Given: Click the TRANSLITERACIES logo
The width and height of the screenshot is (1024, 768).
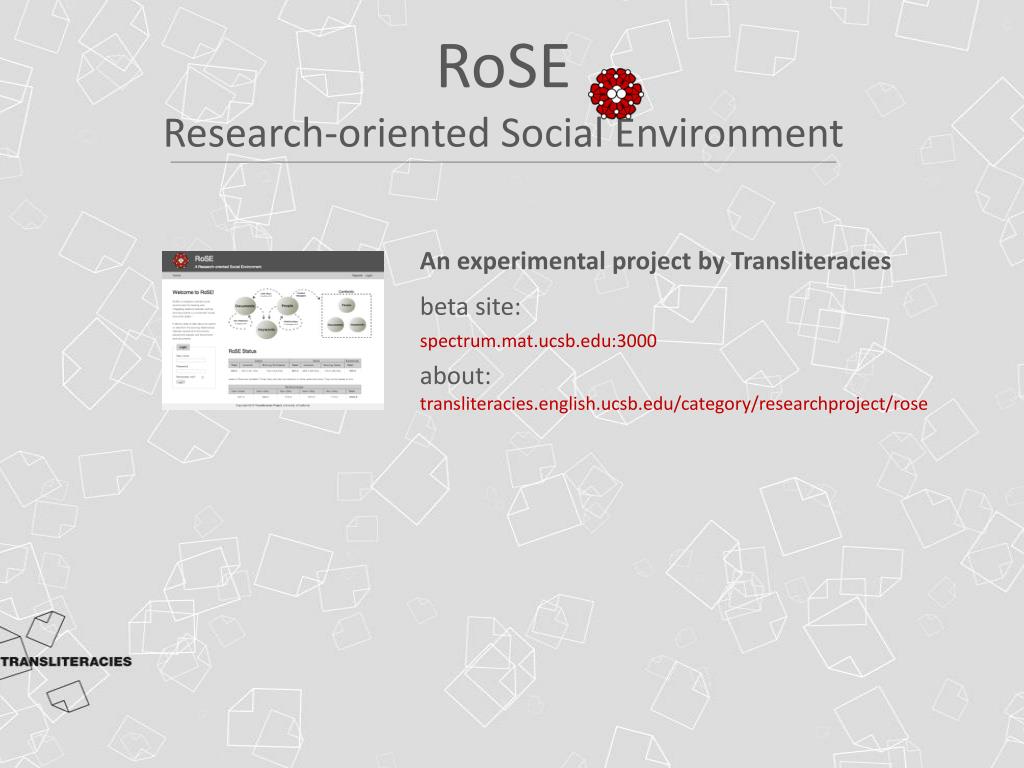Looking at the screenshot, I should (x=64, y=661).
